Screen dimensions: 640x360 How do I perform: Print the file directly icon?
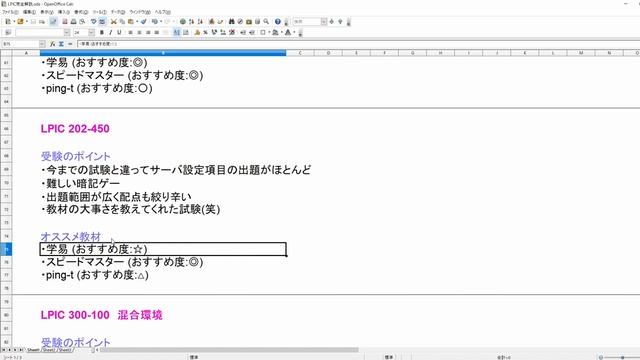[73, 22]
